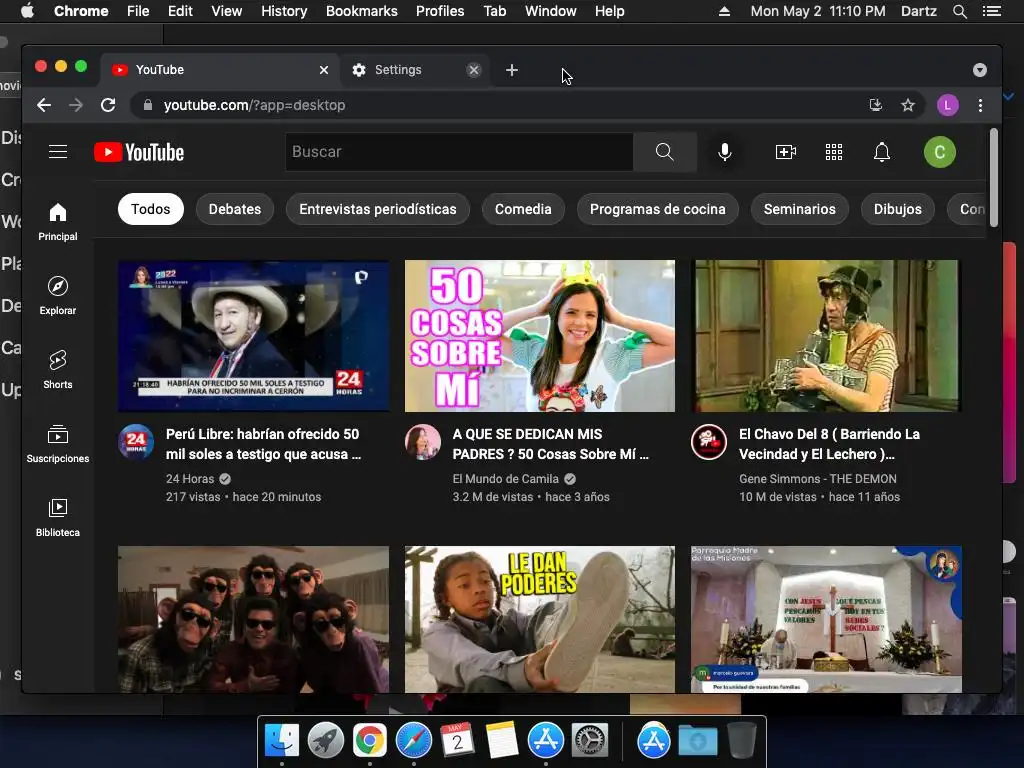The image size is (1024, 768).
Task: Click the Buscar search field
Action: (459, 152)
